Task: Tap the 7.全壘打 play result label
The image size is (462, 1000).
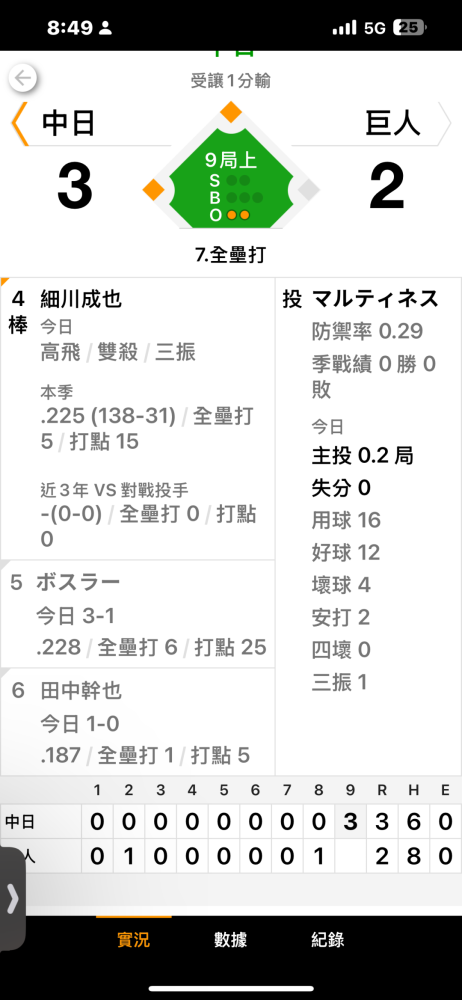Action: pos(230,255)
